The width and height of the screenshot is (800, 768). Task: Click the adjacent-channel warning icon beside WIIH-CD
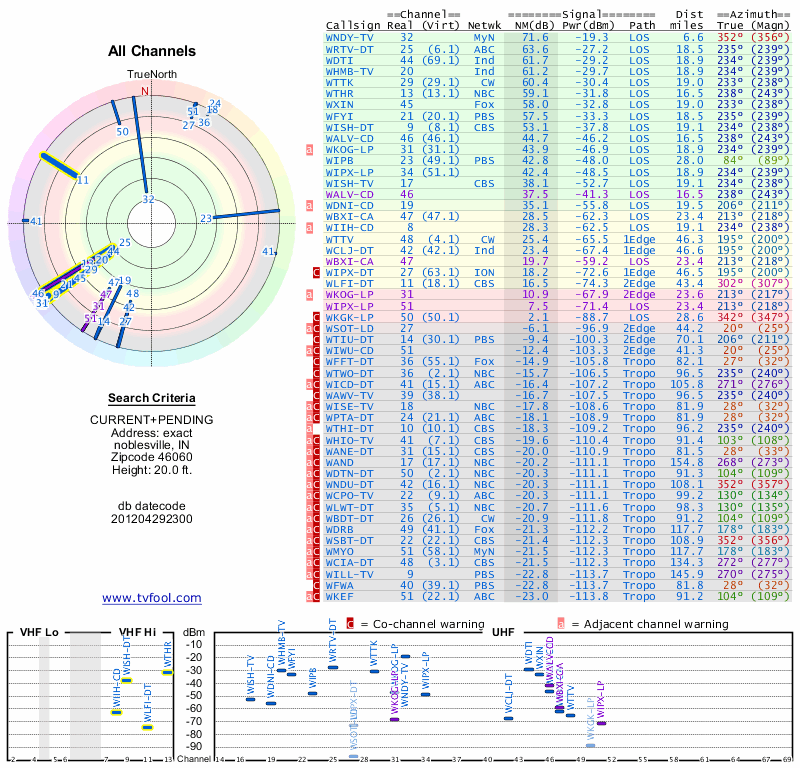click(x=309, y=228)
